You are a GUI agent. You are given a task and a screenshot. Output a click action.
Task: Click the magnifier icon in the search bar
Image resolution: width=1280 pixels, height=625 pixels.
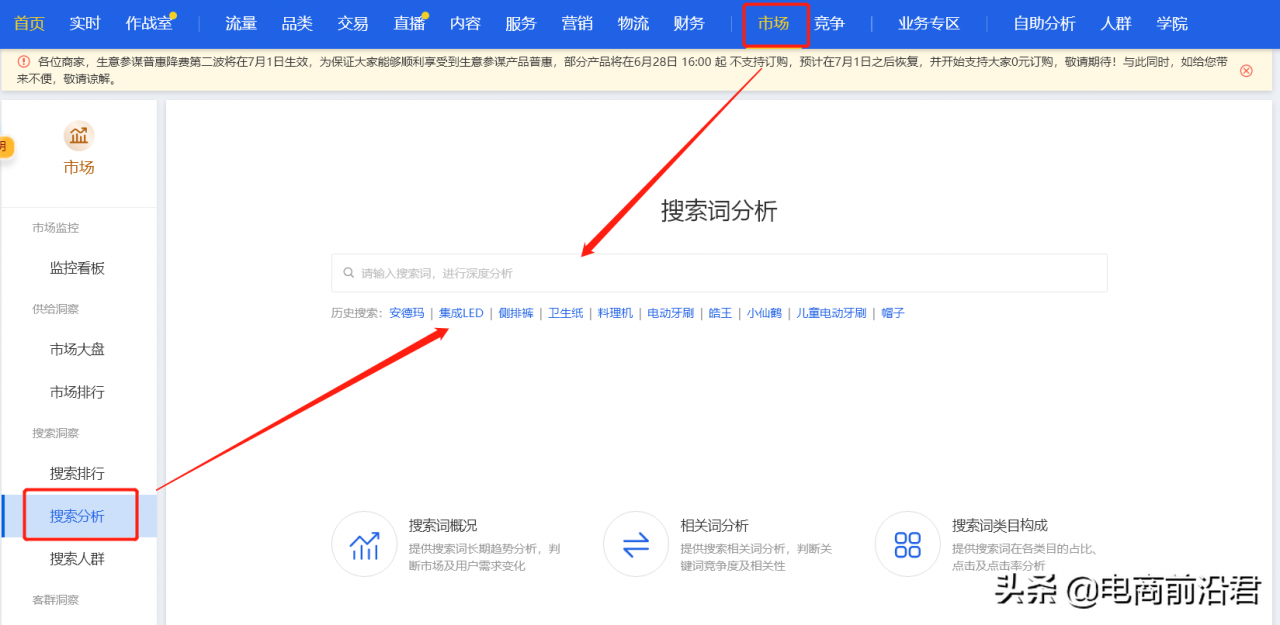click(348, 272)
